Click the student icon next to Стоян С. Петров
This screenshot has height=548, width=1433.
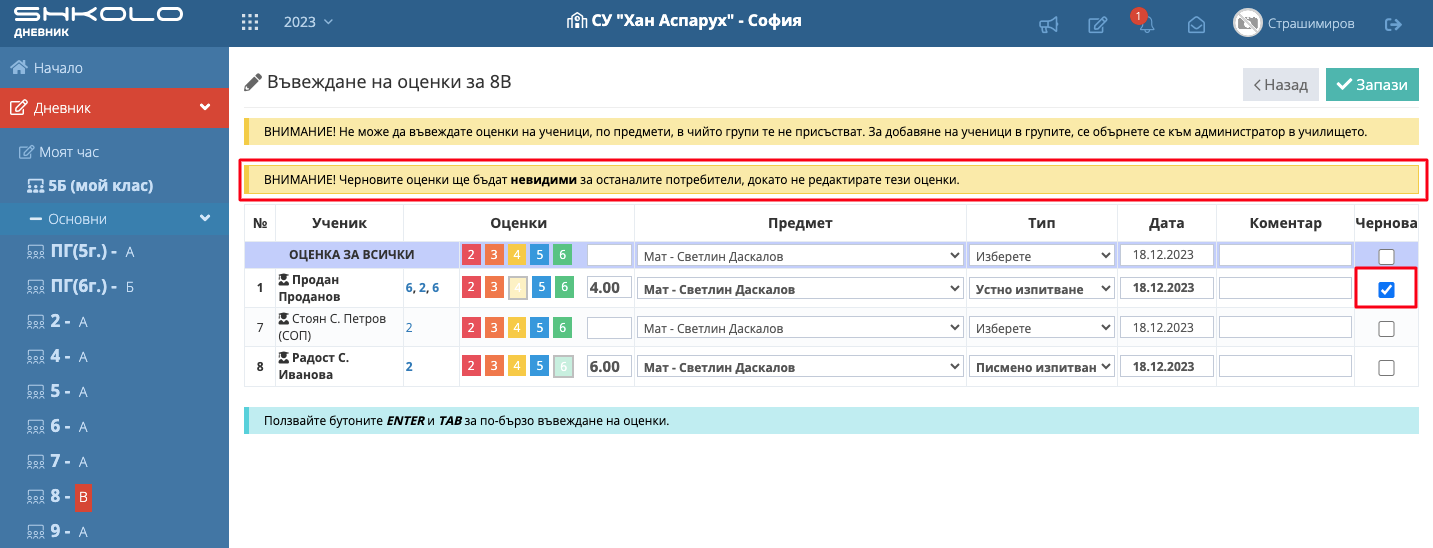click(284, 320)
